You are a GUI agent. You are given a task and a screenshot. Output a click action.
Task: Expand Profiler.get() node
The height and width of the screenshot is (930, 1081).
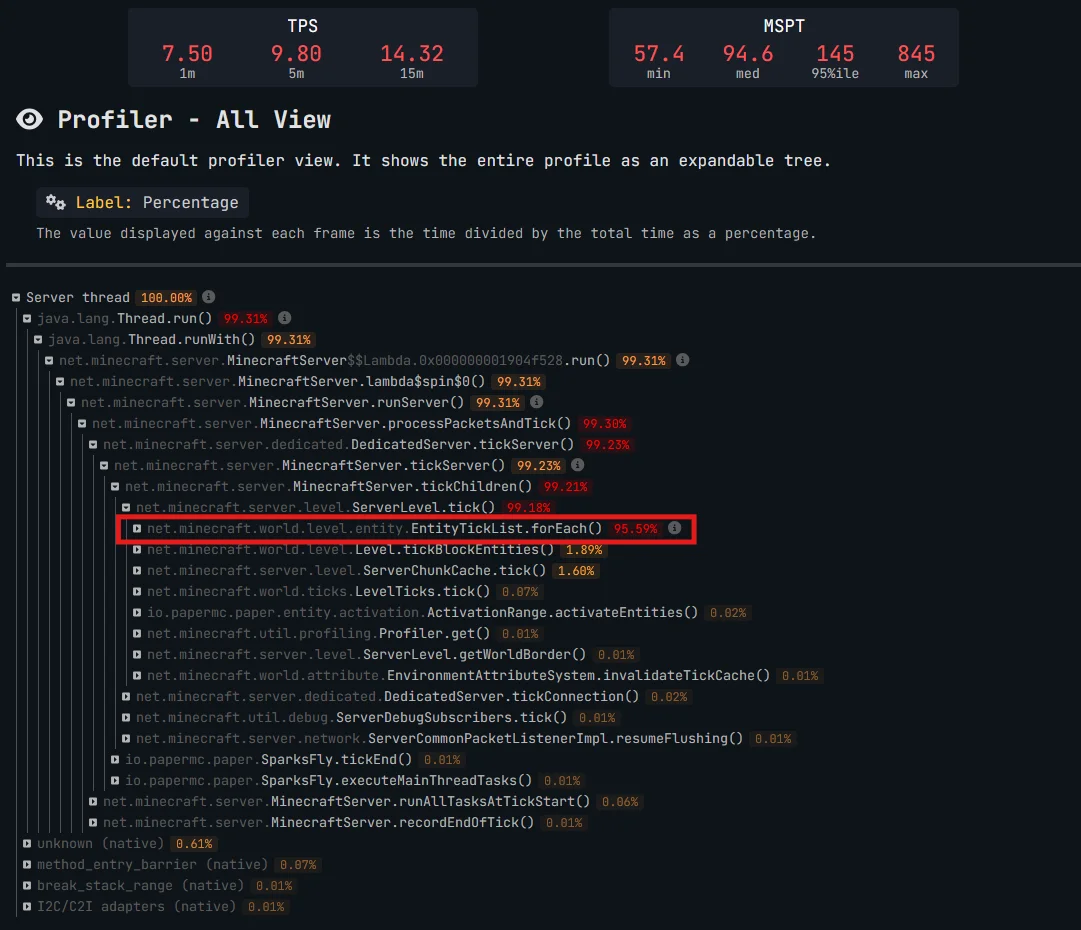coord(137,634)
